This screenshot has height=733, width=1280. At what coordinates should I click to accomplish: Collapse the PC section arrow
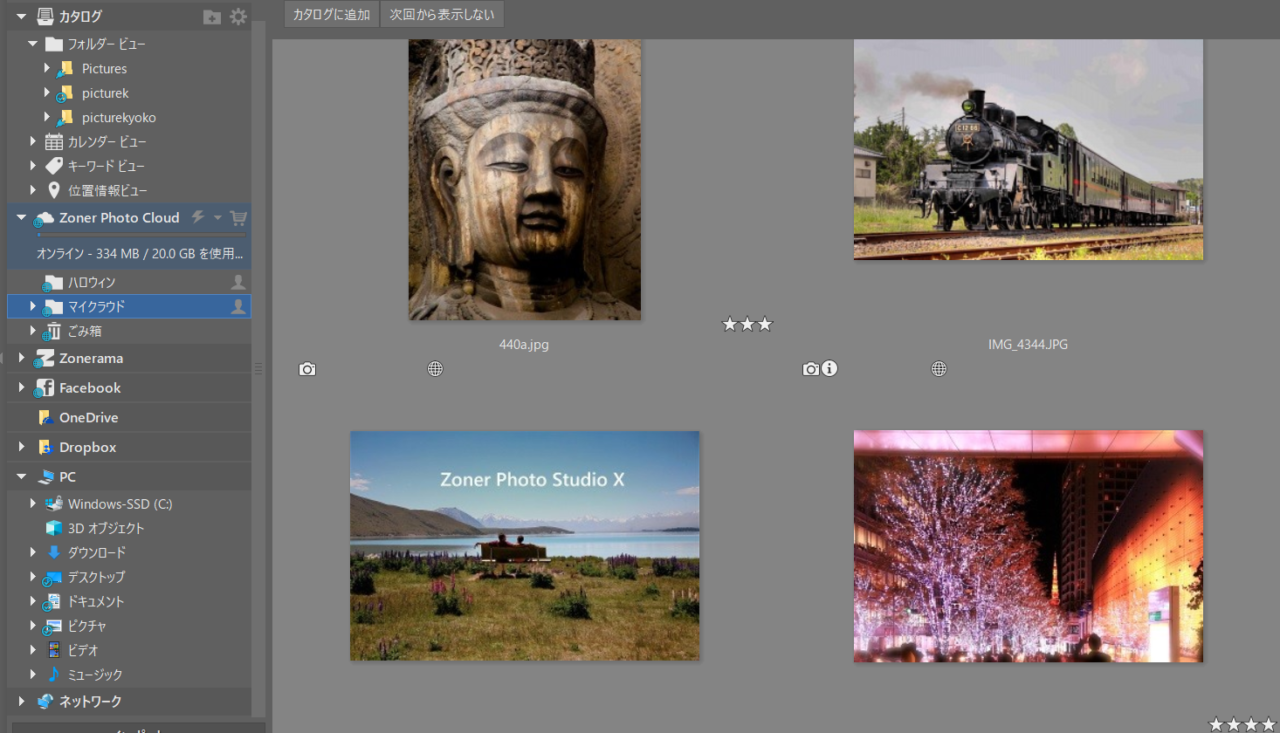(21, 477)
